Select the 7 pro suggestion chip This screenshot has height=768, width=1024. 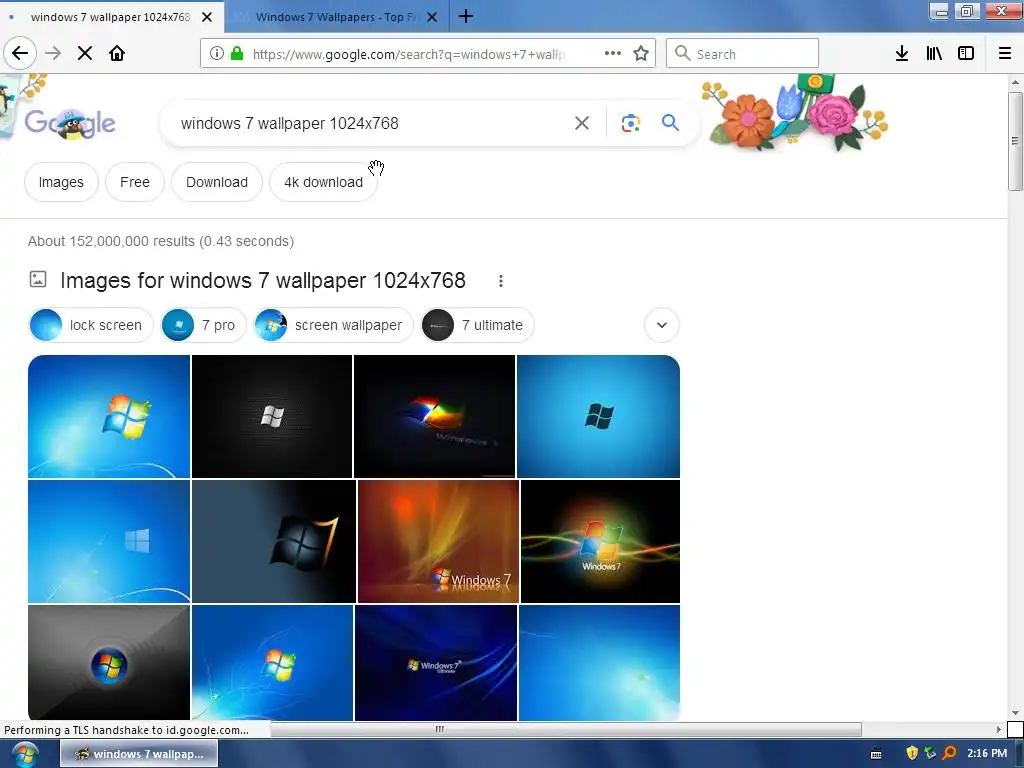coord(204,325)
